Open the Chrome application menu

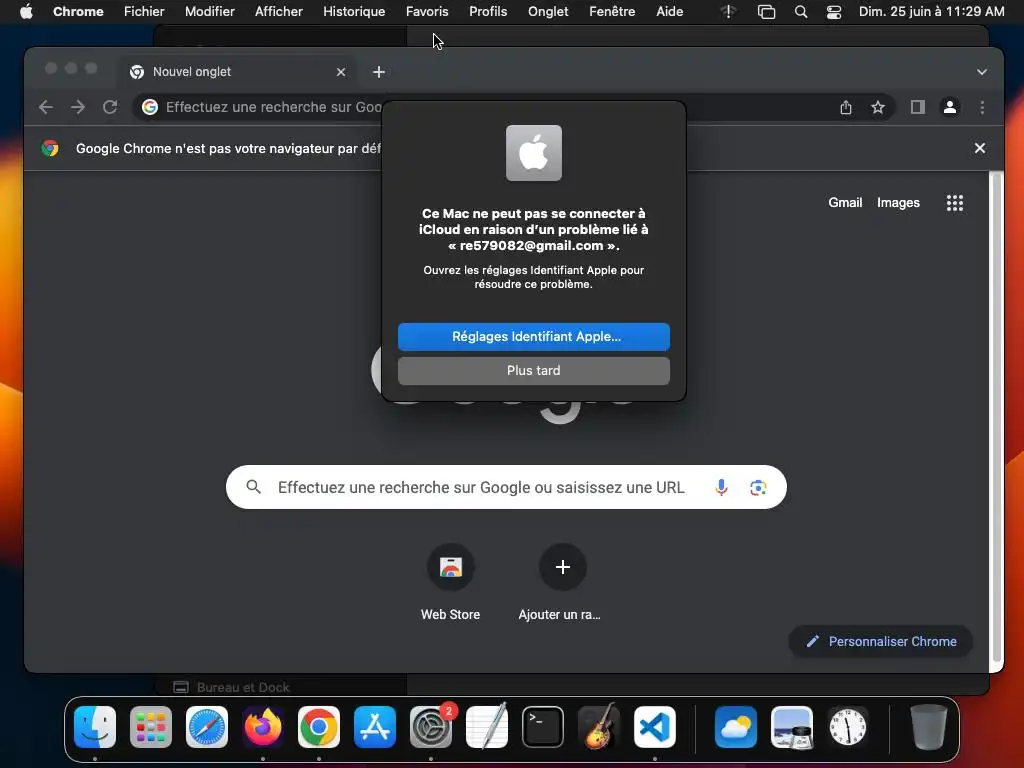pyautogui.click(x=78, y=11)
